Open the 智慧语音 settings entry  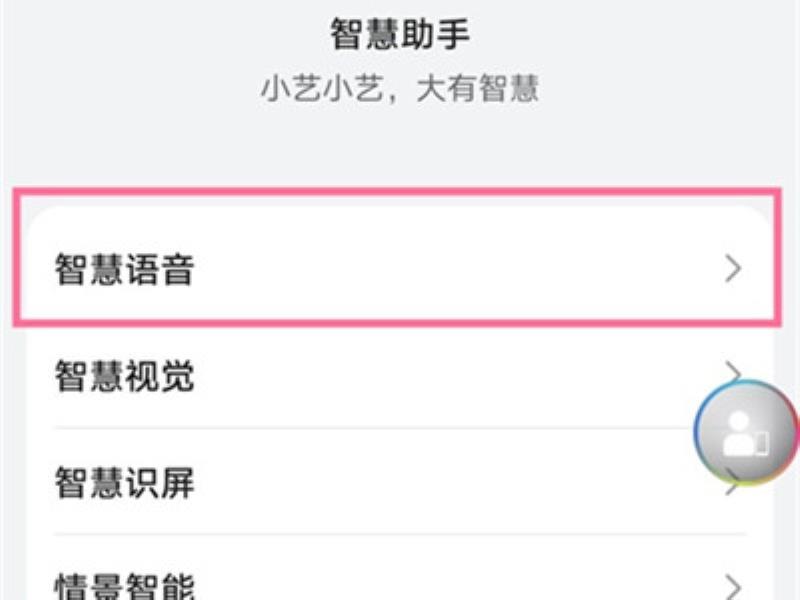coord(400,269)
